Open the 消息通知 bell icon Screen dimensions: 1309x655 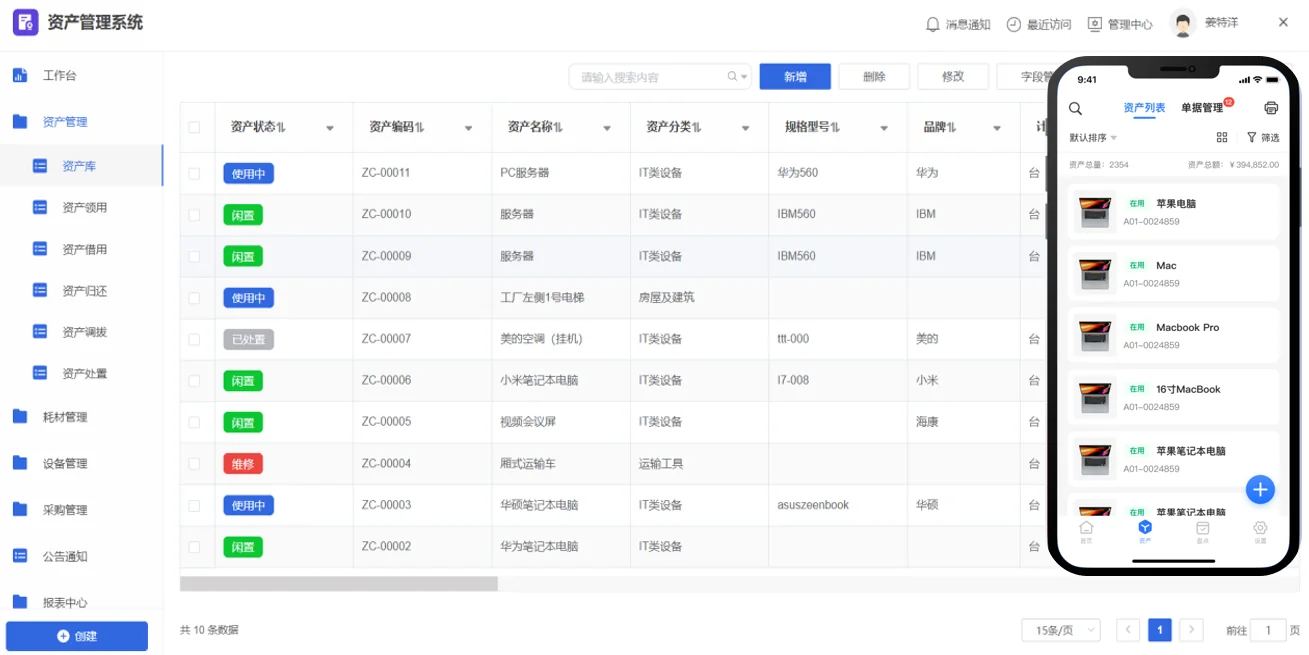click(933, 24)
